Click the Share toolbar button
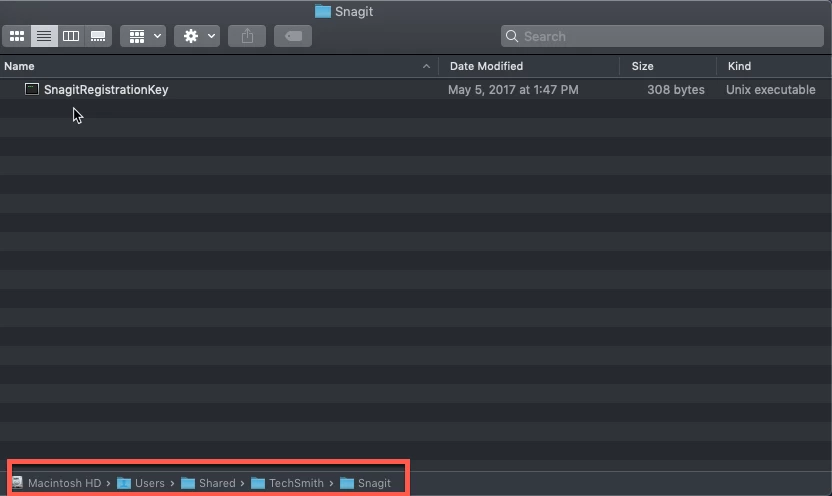This screenshot has height=496, width=832. [247, 36]
